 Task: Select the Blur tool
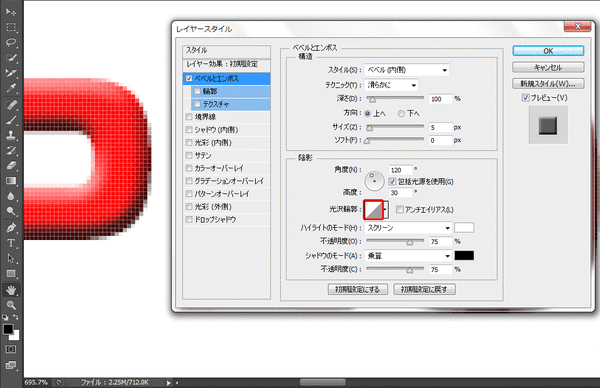[x=11, y=196]
